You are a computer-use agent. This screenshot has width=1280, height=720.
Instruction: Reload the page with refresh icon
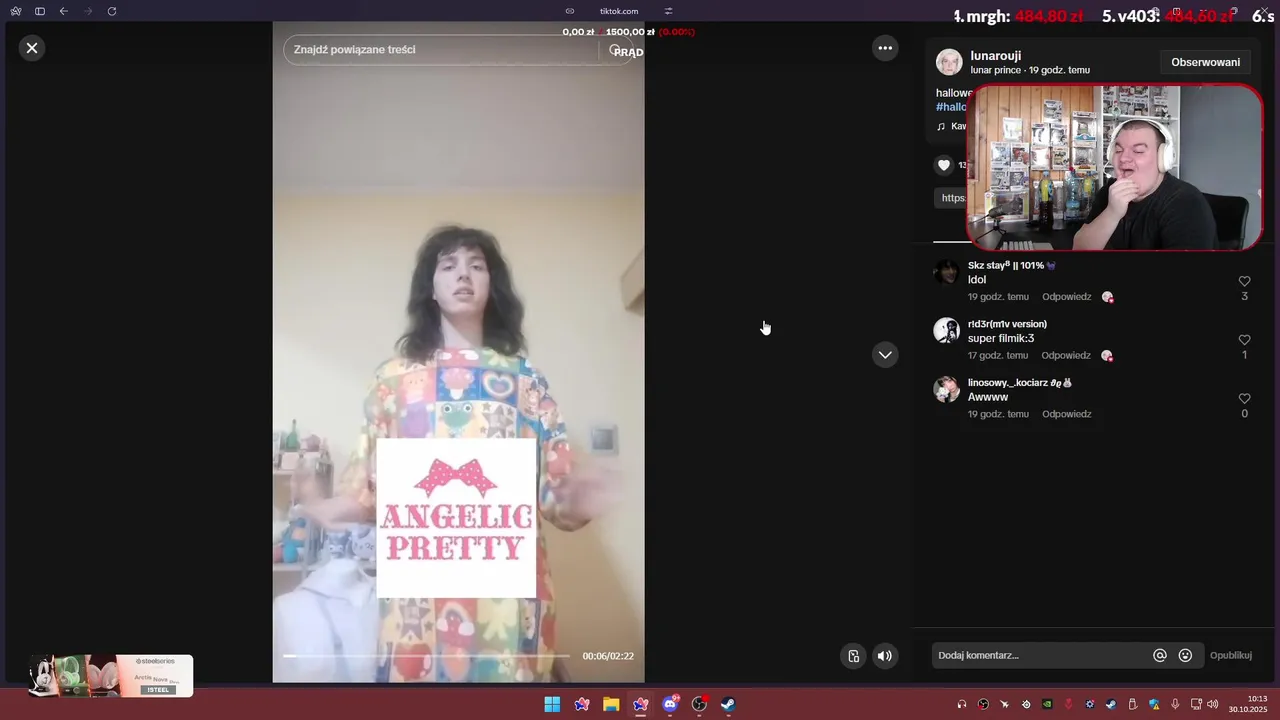(112, 11)
